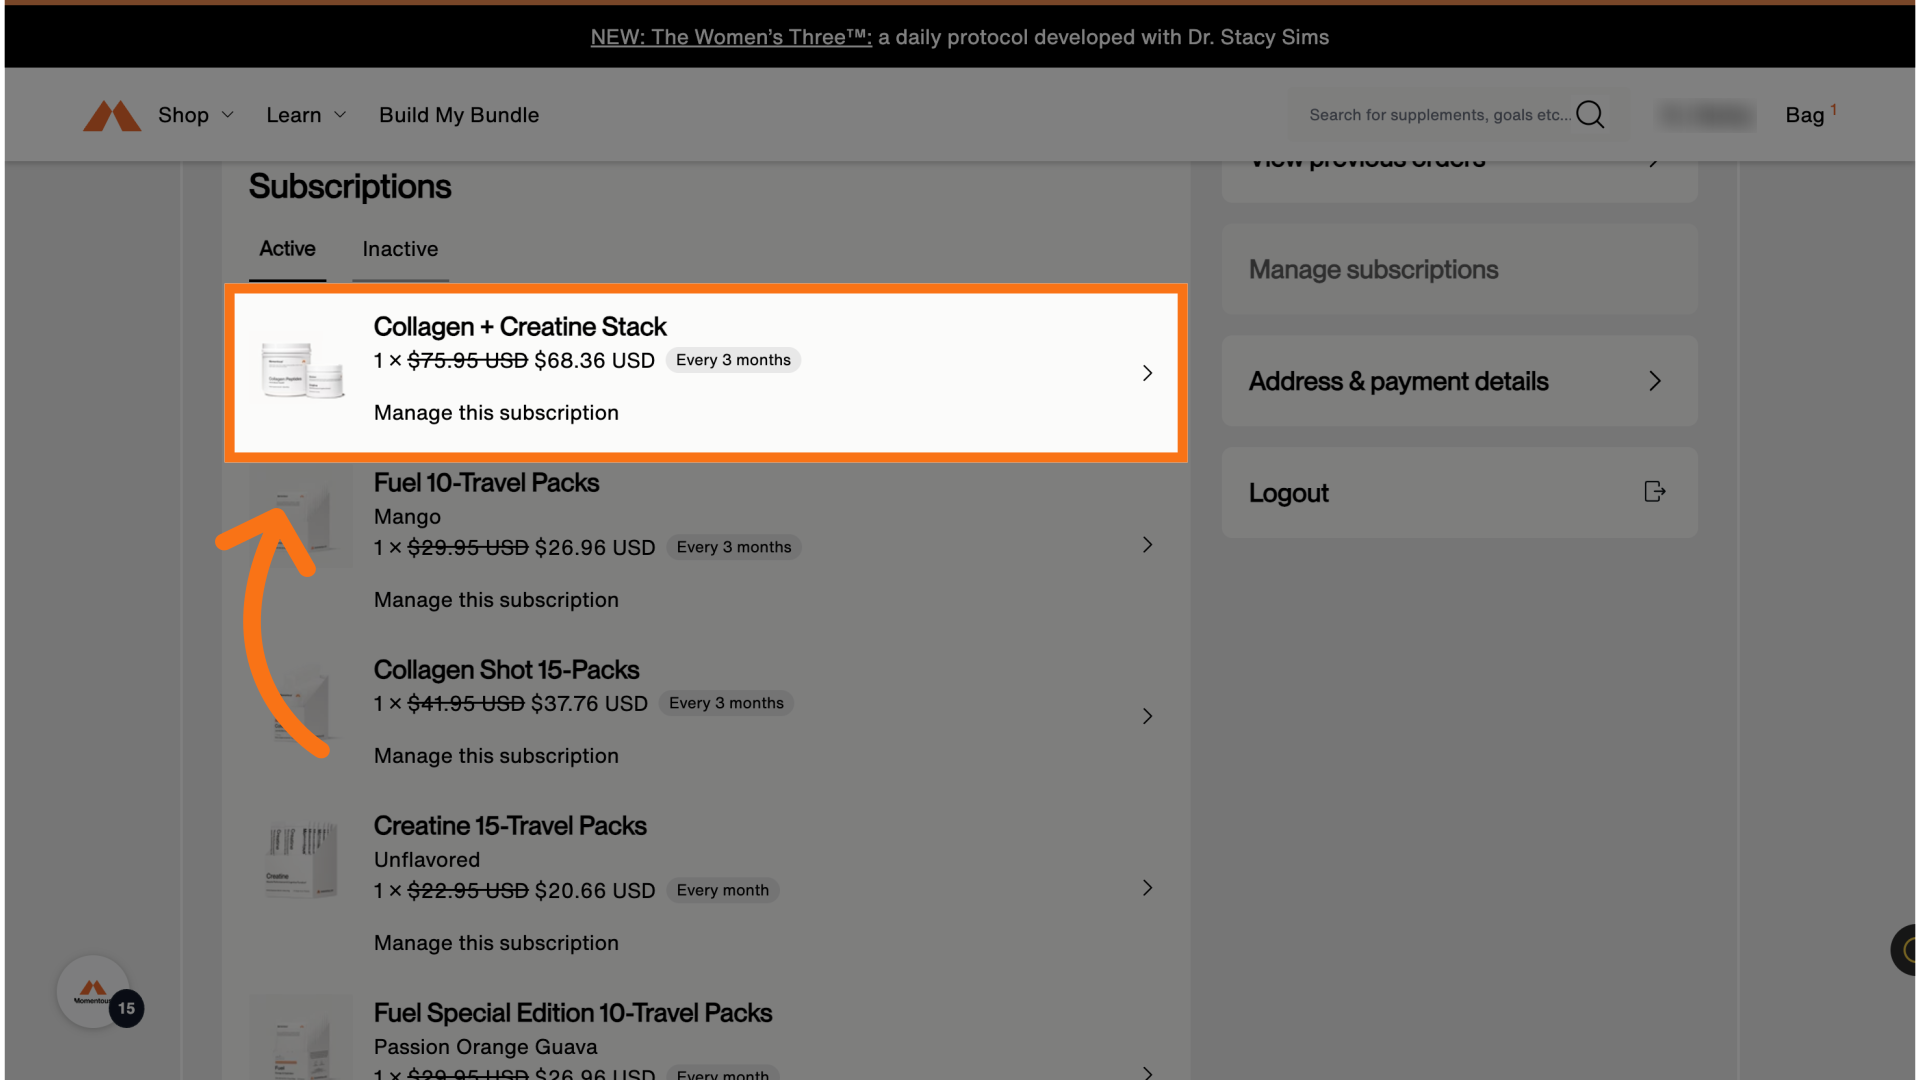Switch to the Active subscriptions tab
This screenshot has height=1080, width=1920.
[287, 249]
